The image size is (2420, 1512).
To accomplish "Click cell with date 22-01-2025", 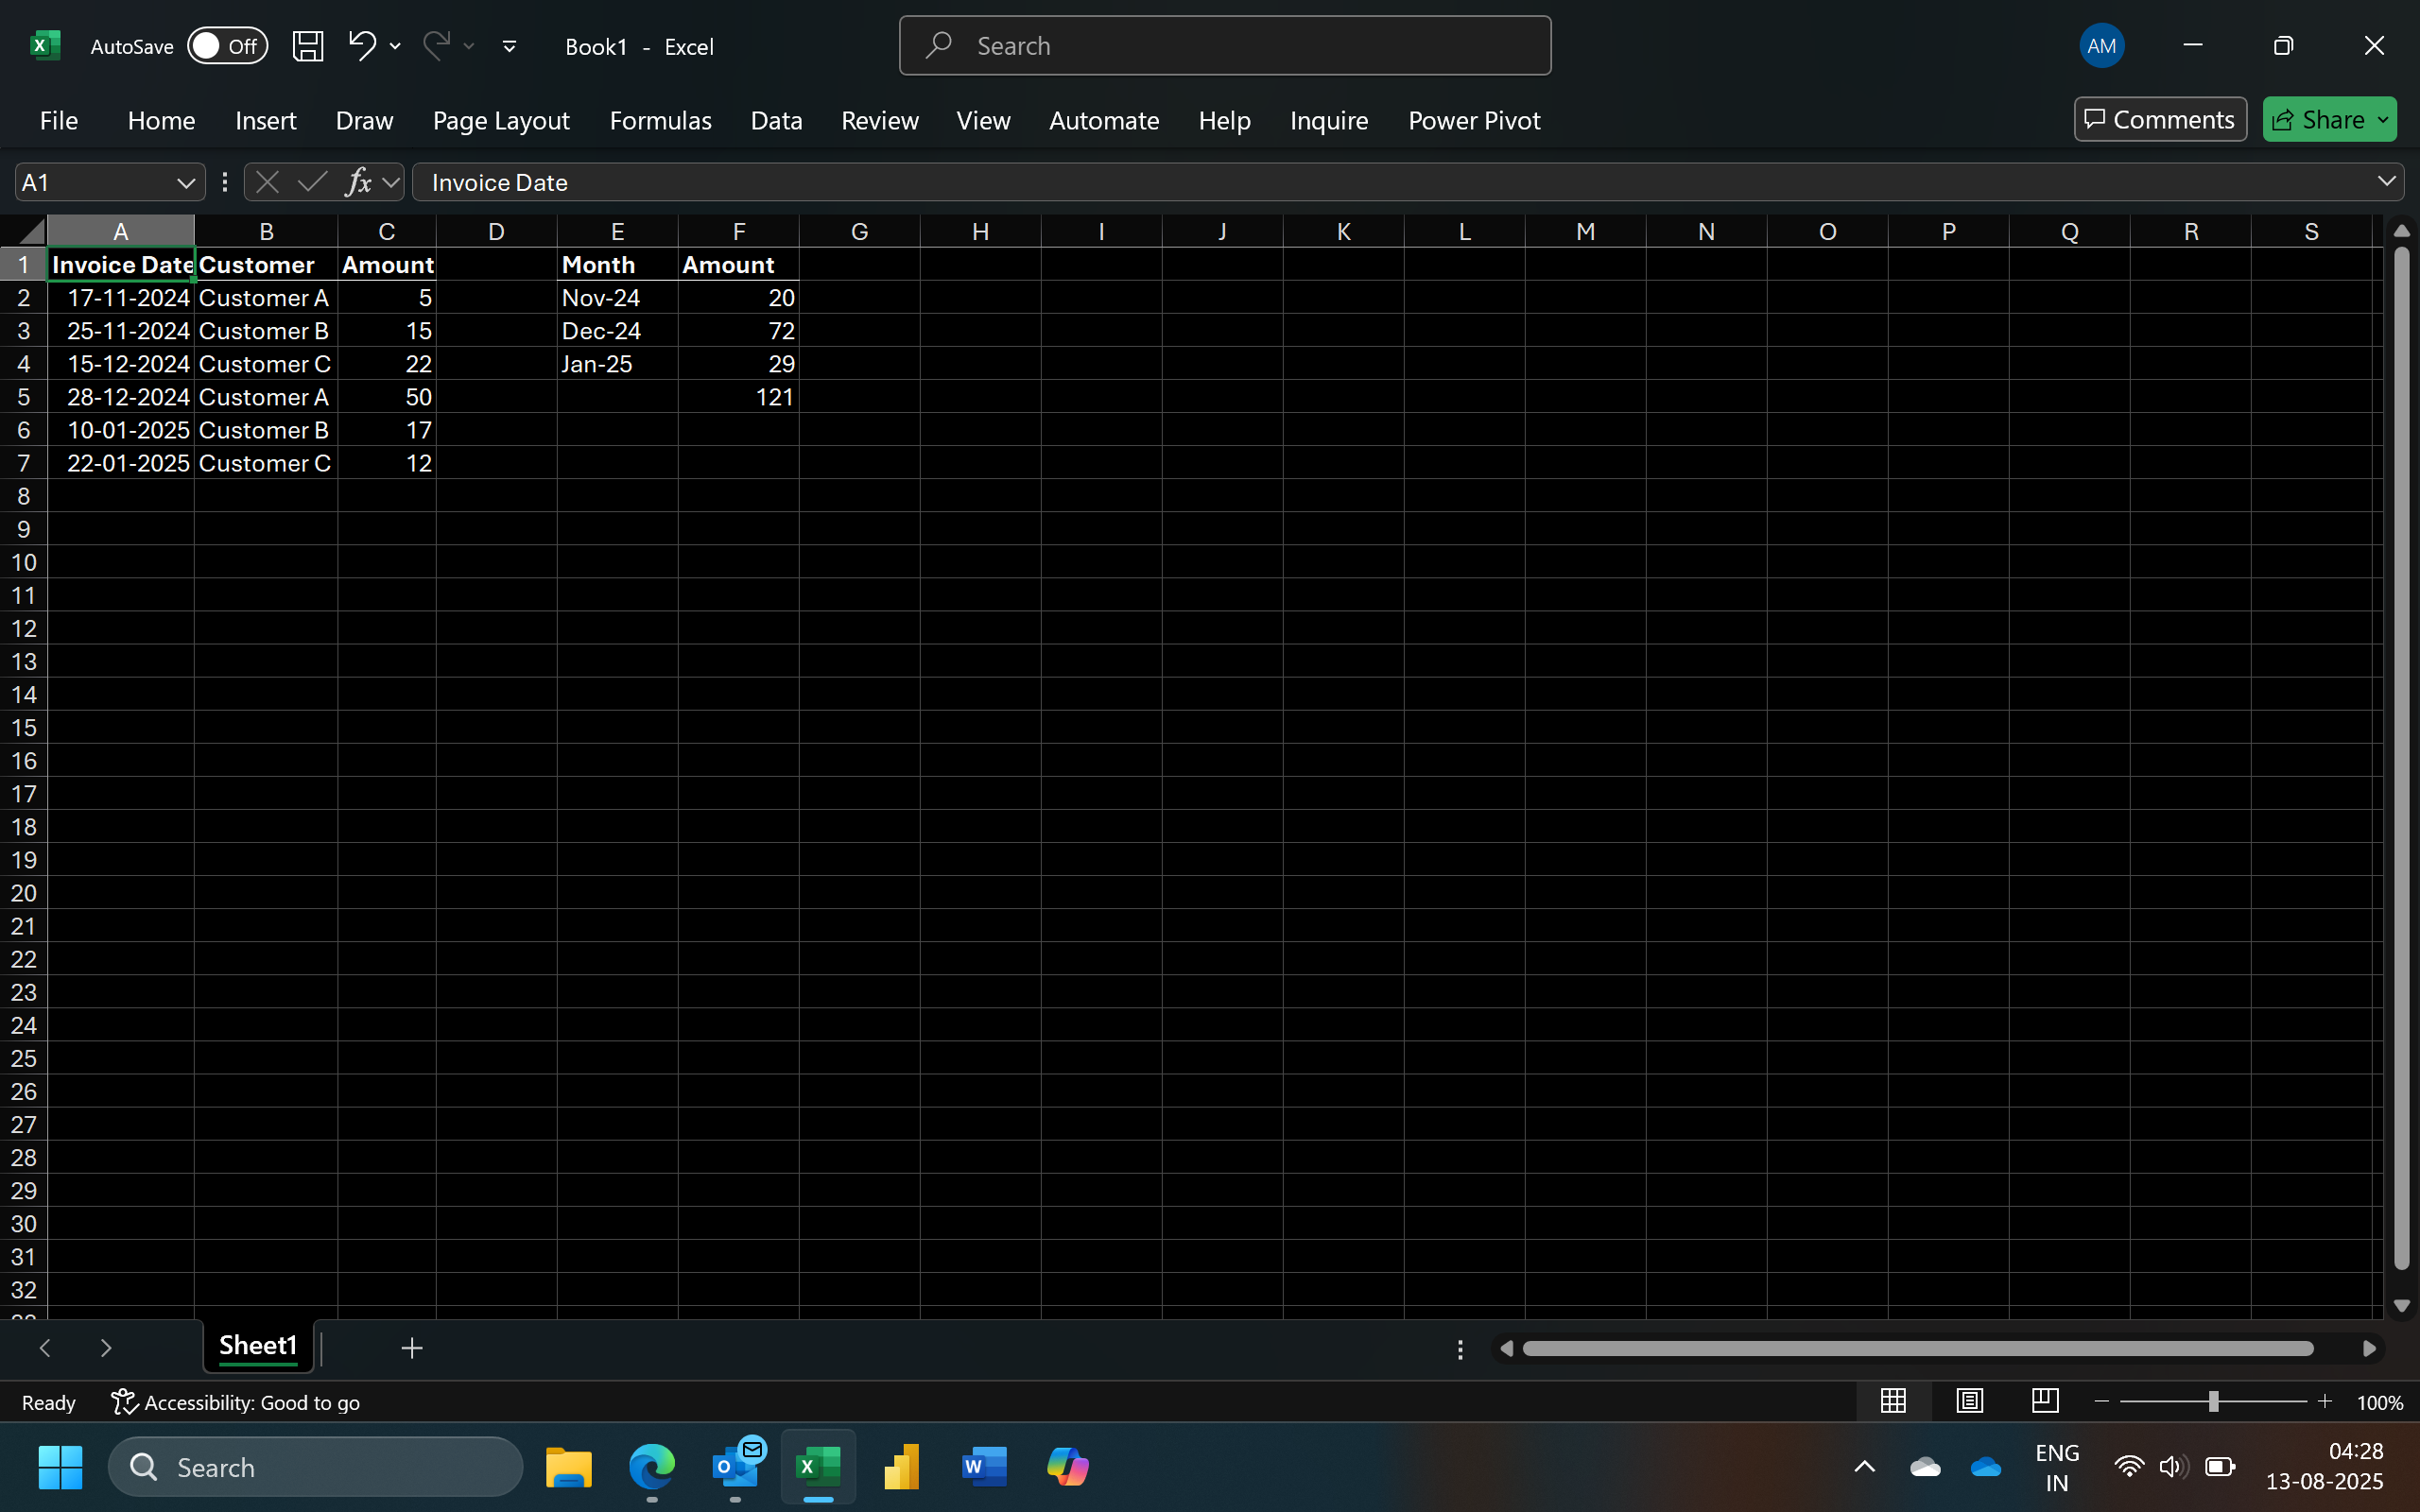I will coord(121,463).
